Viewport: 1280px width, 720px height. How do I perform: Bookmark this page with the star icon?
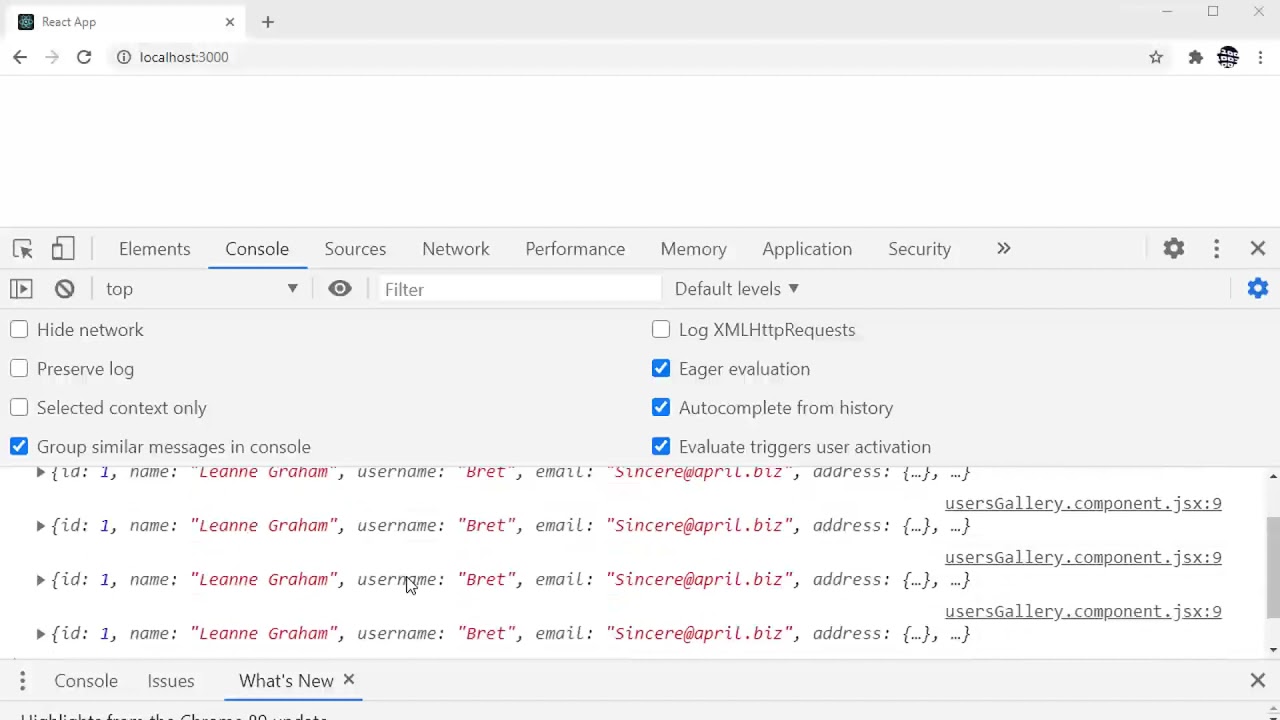pyautogui.click(x=1156, y=57)
